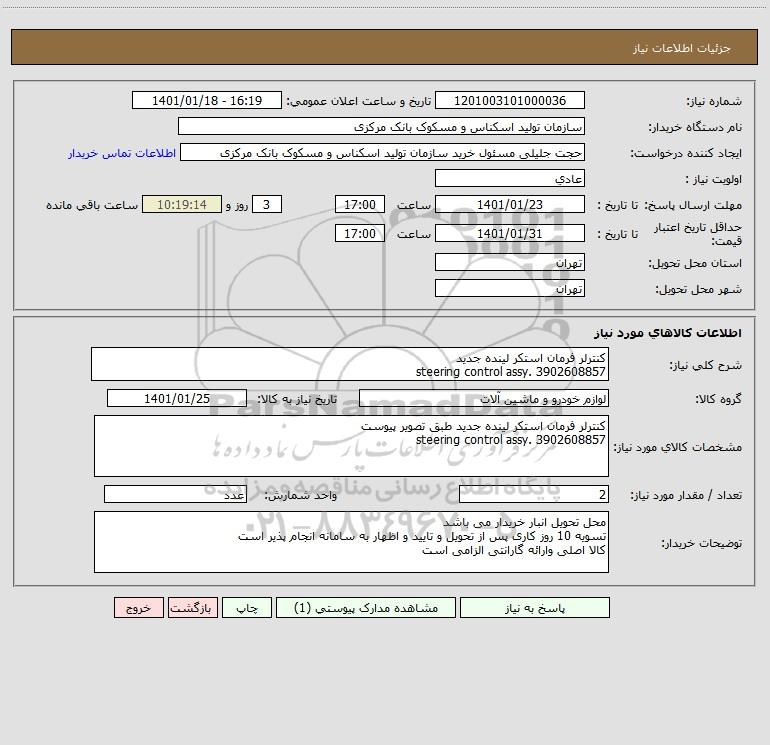
Task: Click the 'مهلت ارسال پاسخ' label
Action: point(693,205)
